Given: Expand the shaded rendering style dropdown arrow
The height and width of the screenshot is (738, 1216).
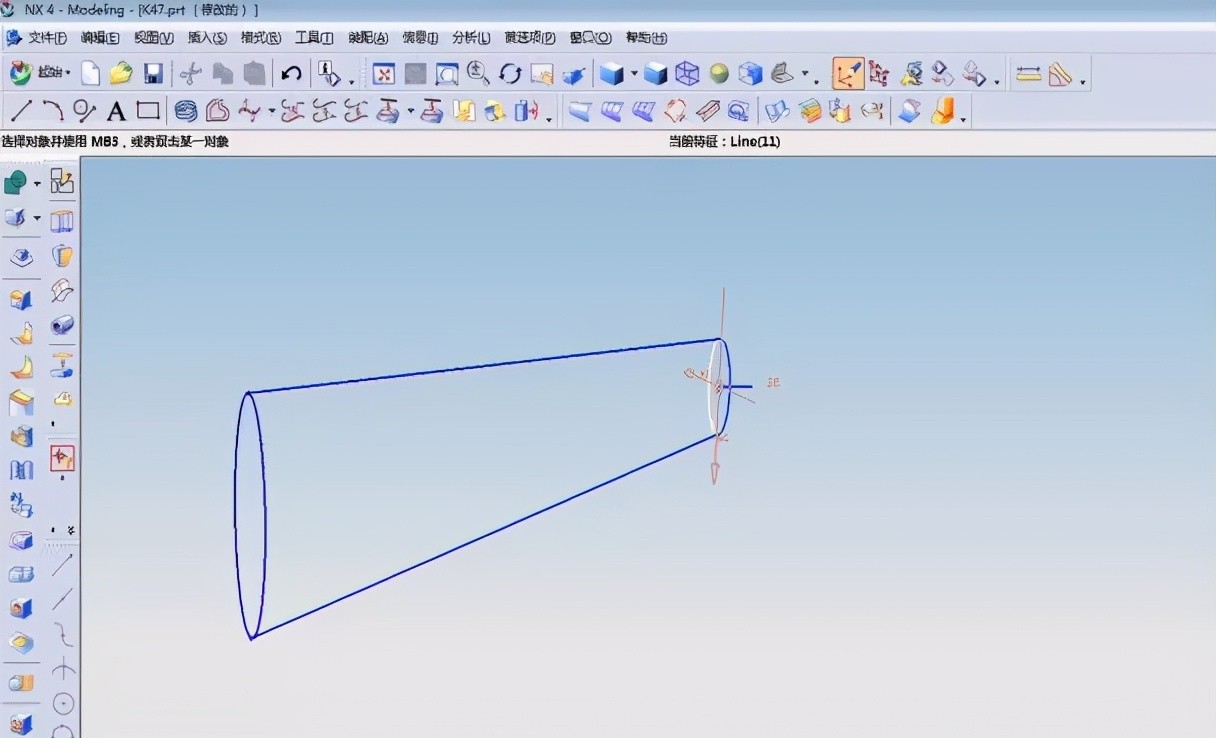Looking at the screenshot, I should [x=634, y=74].
